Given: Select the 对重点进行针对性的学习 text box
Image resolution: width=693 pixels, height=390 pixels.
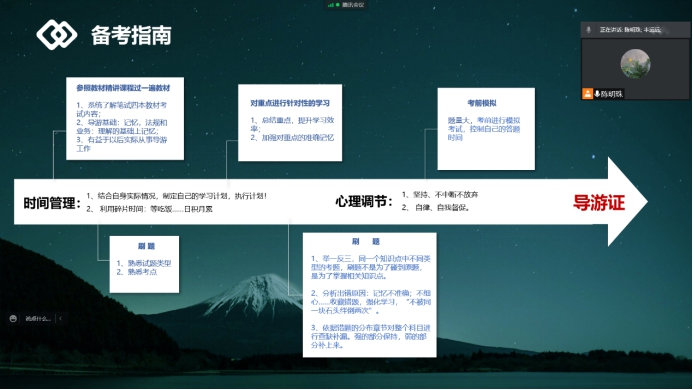Looking at the screenshot, I should [x=290, y=122].
